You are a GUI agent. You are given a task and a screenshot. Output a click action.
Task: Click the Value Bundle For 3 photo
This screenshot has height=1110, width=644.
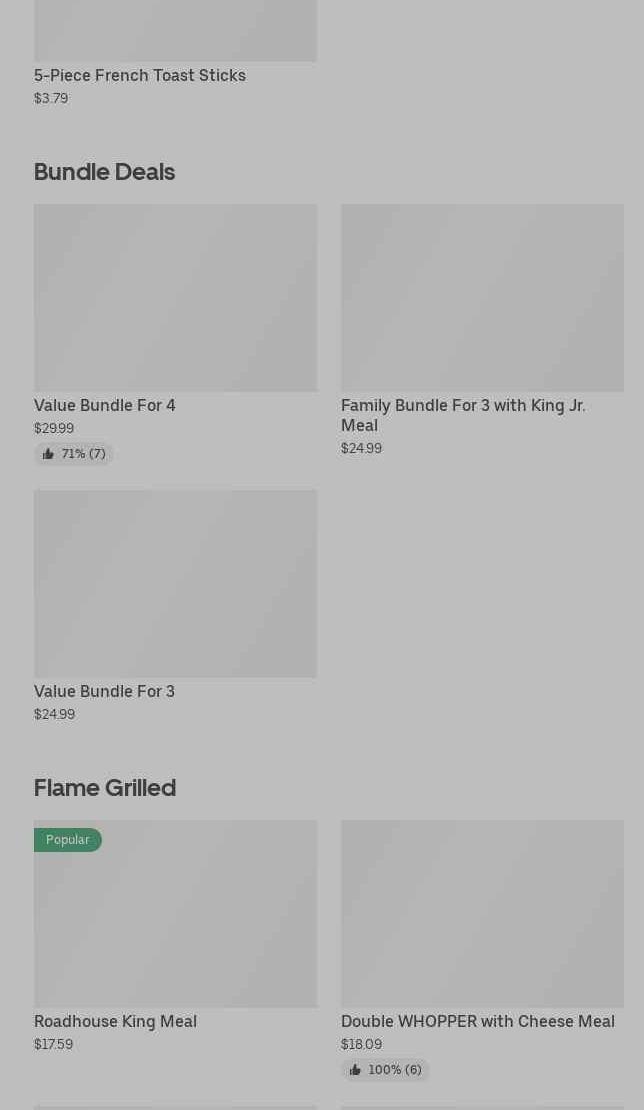tap(175, 583)
